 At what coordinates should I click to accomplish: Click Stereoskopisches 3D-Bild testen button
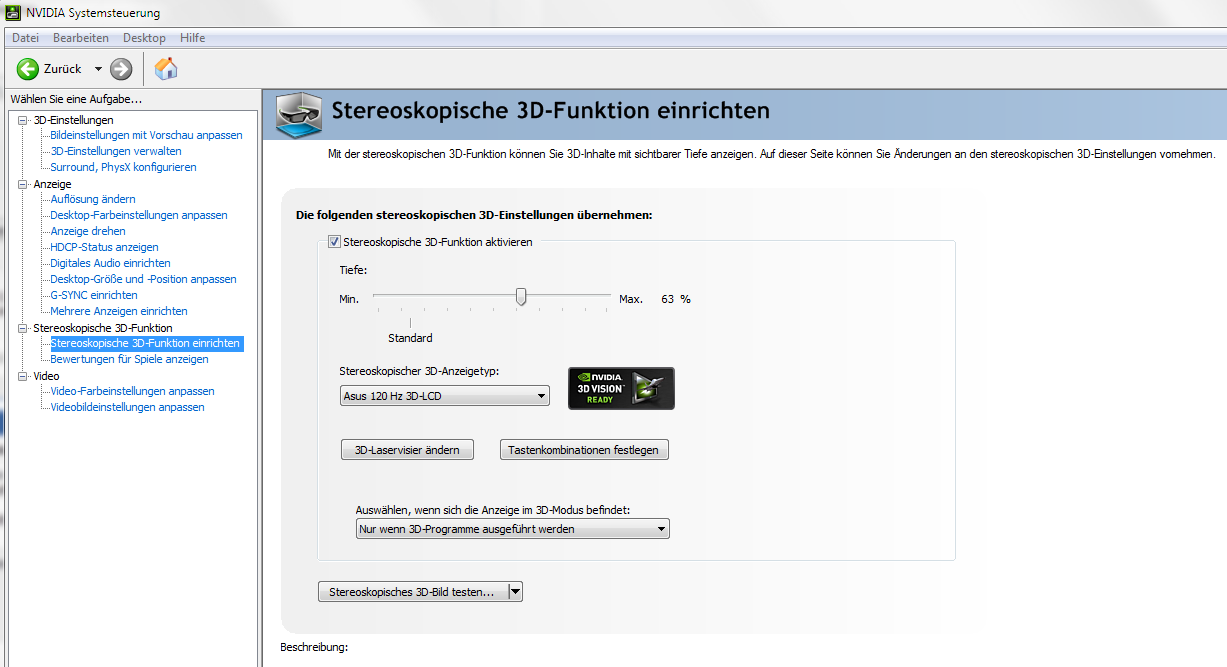412,592
